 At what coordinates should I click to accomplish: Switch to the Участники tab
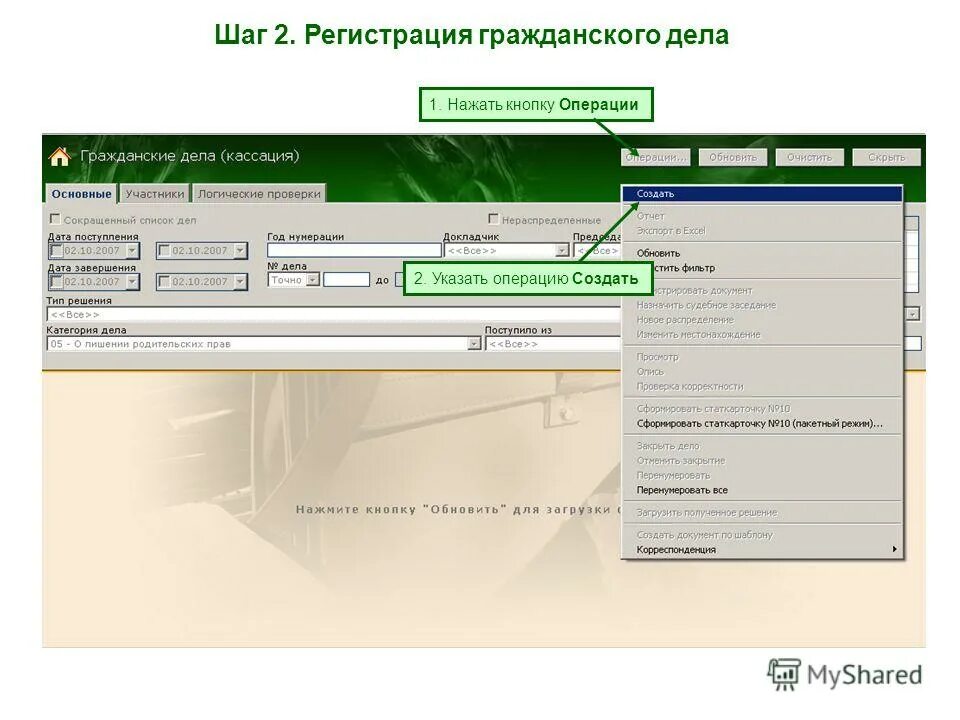pos(154,193)
